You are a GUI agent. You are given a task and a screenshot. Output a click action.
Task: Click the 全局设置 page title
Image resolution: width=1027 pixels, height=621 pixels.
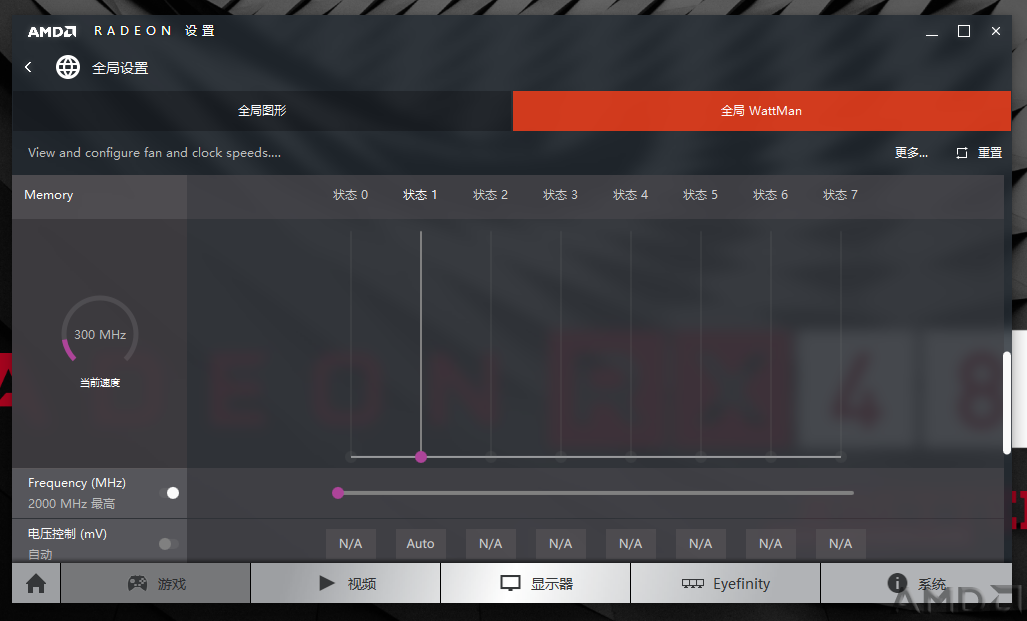coord(120,68)
